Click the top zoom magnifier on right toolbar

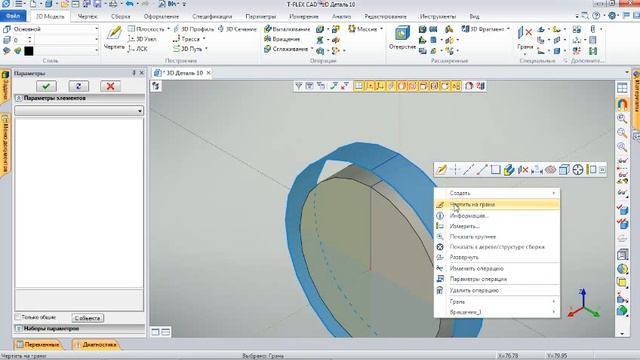coord(622,119)
